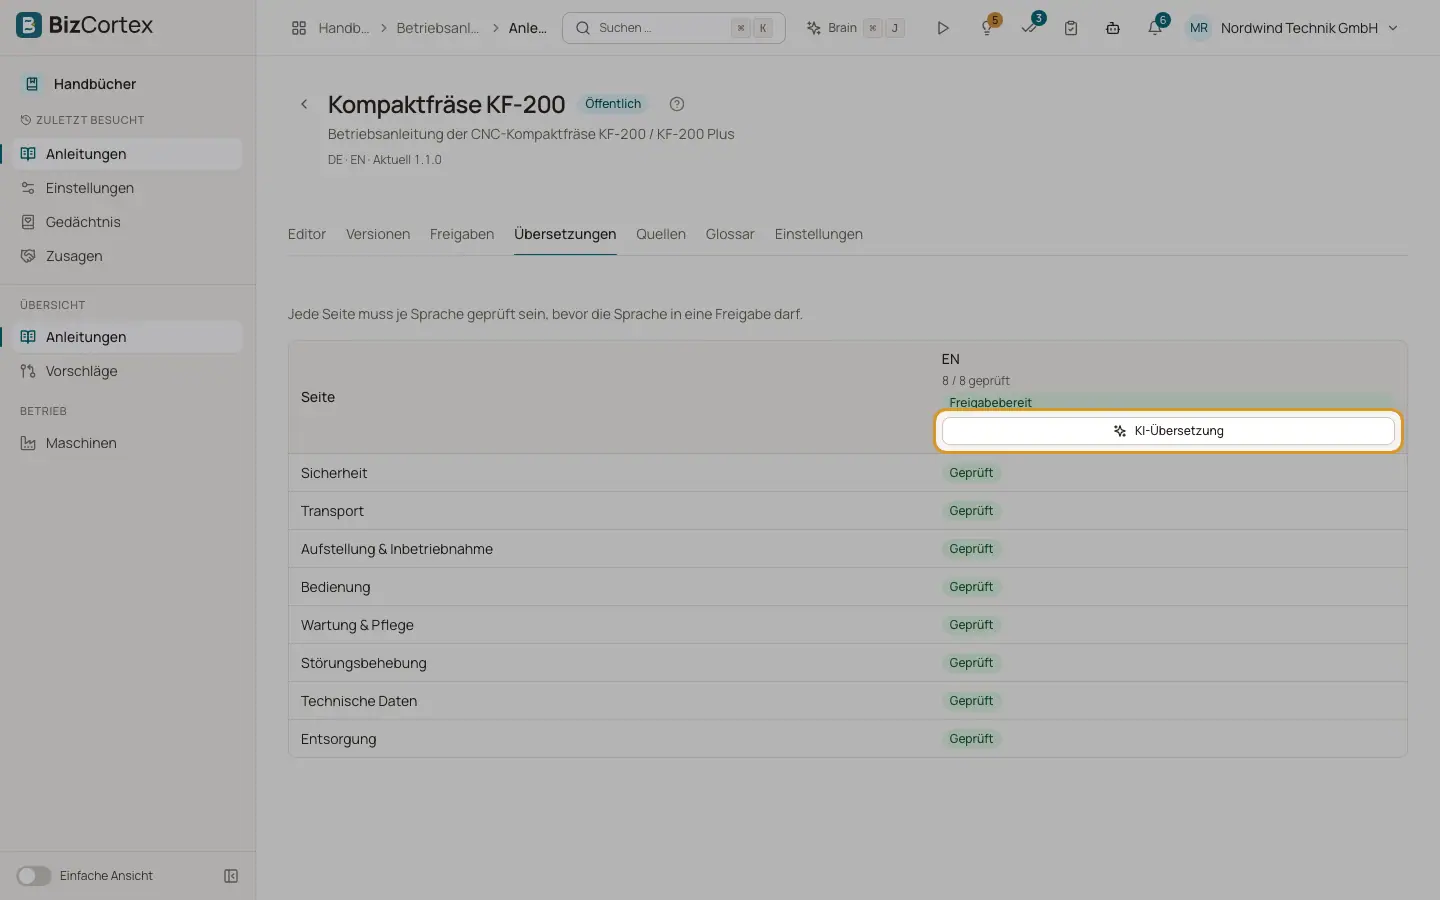
Task: Click the KI-Übersetzung button
Action: [1168, 431]
